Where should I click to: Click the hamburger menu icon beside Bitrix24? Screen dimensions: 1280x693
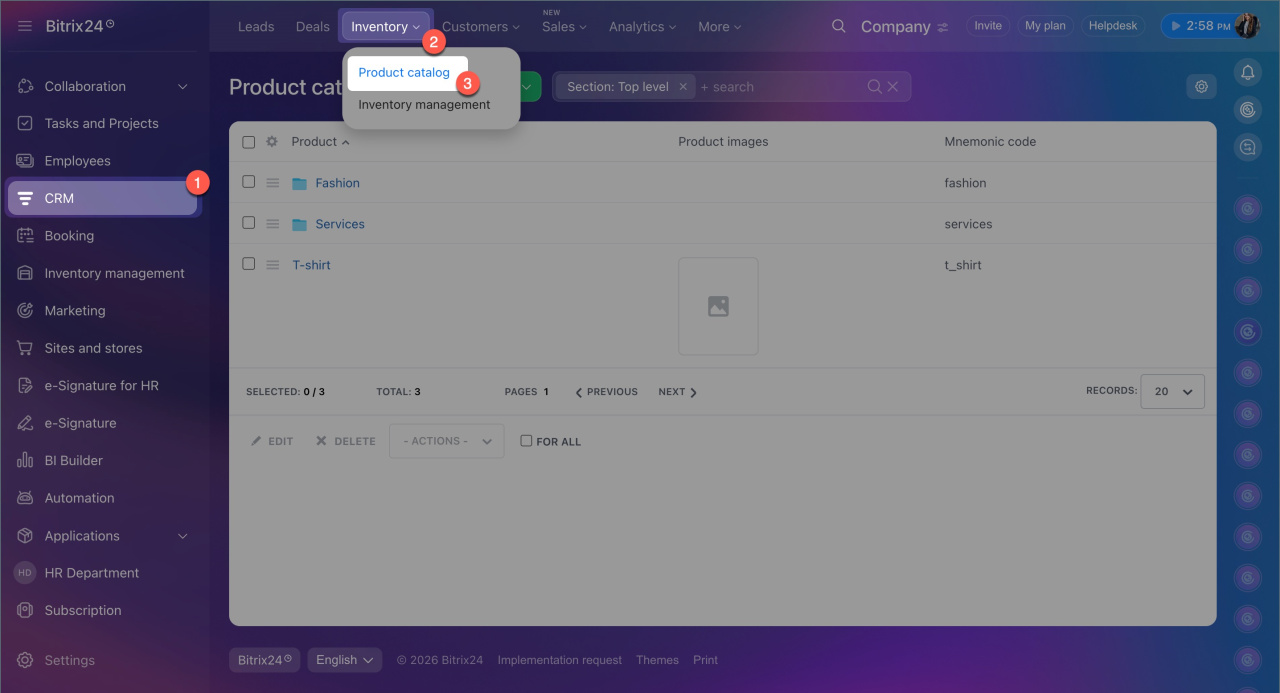coord(25,26)
